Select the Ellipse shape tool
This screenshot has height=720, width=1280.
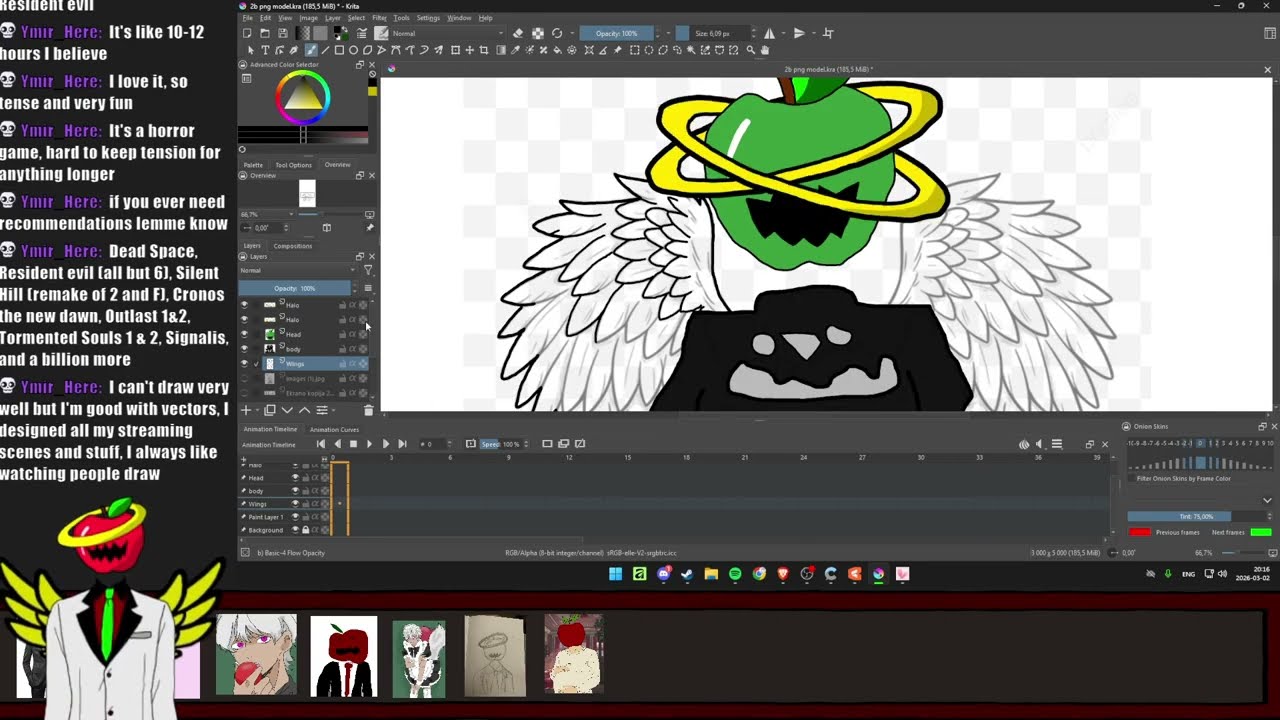coord(353,50)
